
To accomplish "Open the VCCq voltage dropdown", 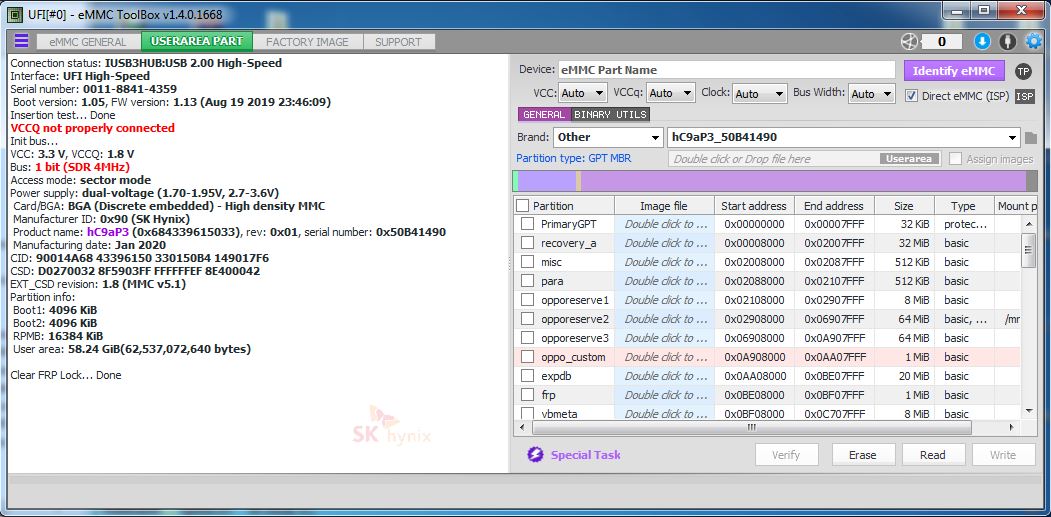I will point(670,93).
